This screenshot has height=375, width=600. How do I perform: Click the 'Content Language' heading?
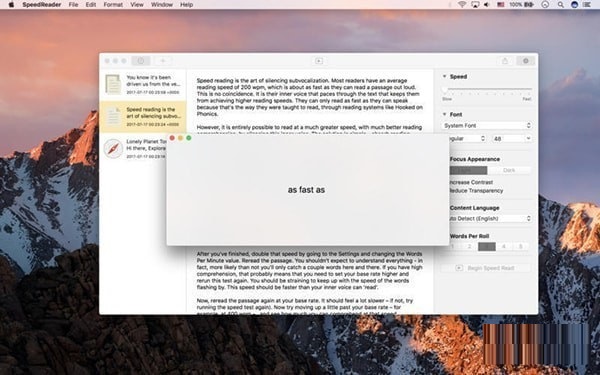click(x=474, y=208)
